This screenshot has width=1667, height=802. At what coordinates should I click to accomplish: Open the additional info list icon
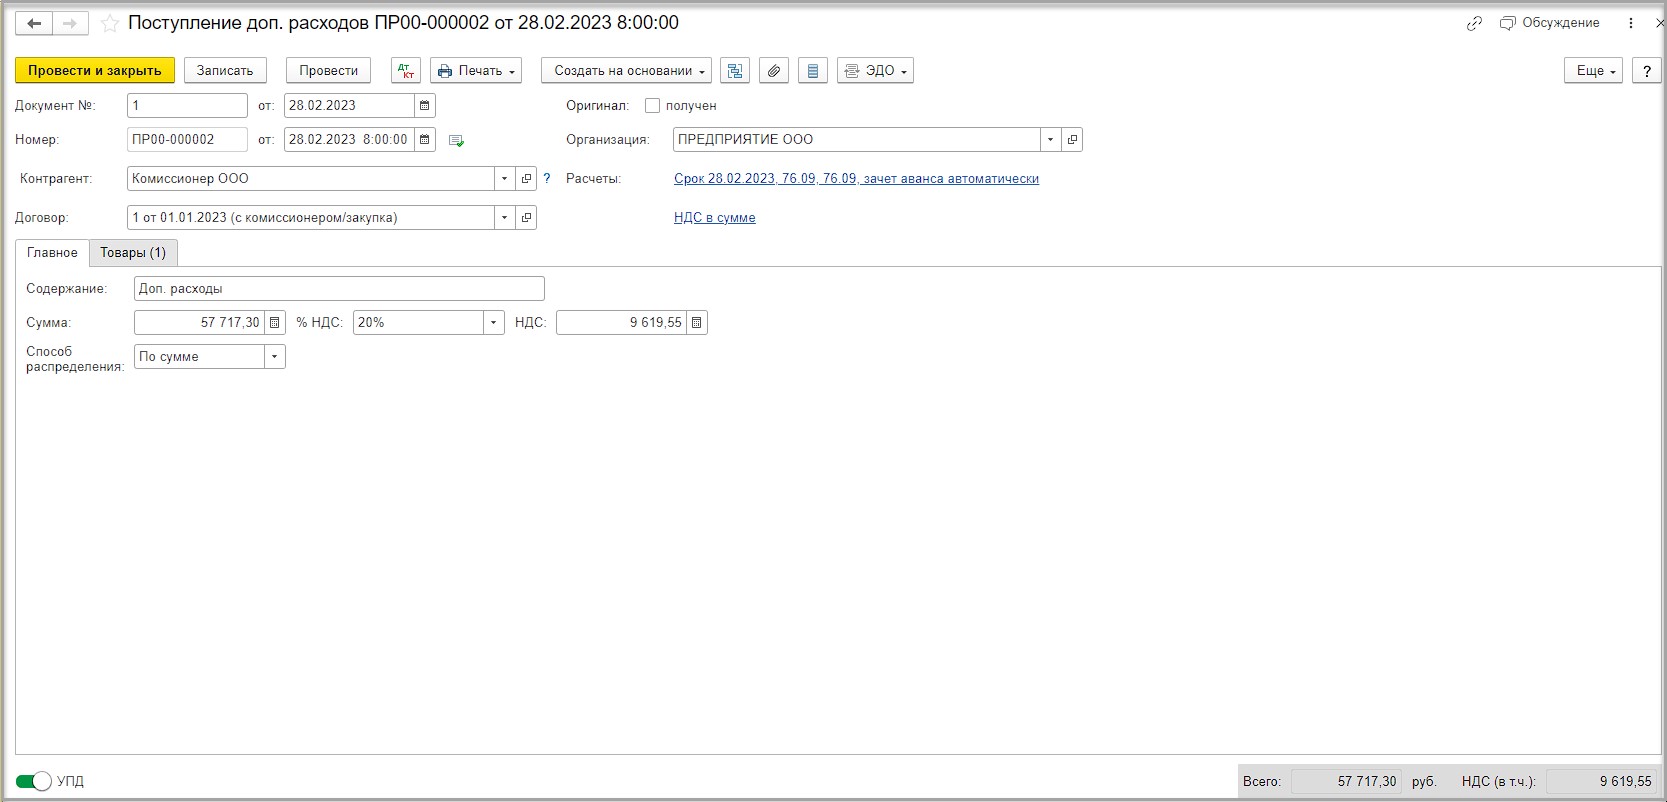813,71
